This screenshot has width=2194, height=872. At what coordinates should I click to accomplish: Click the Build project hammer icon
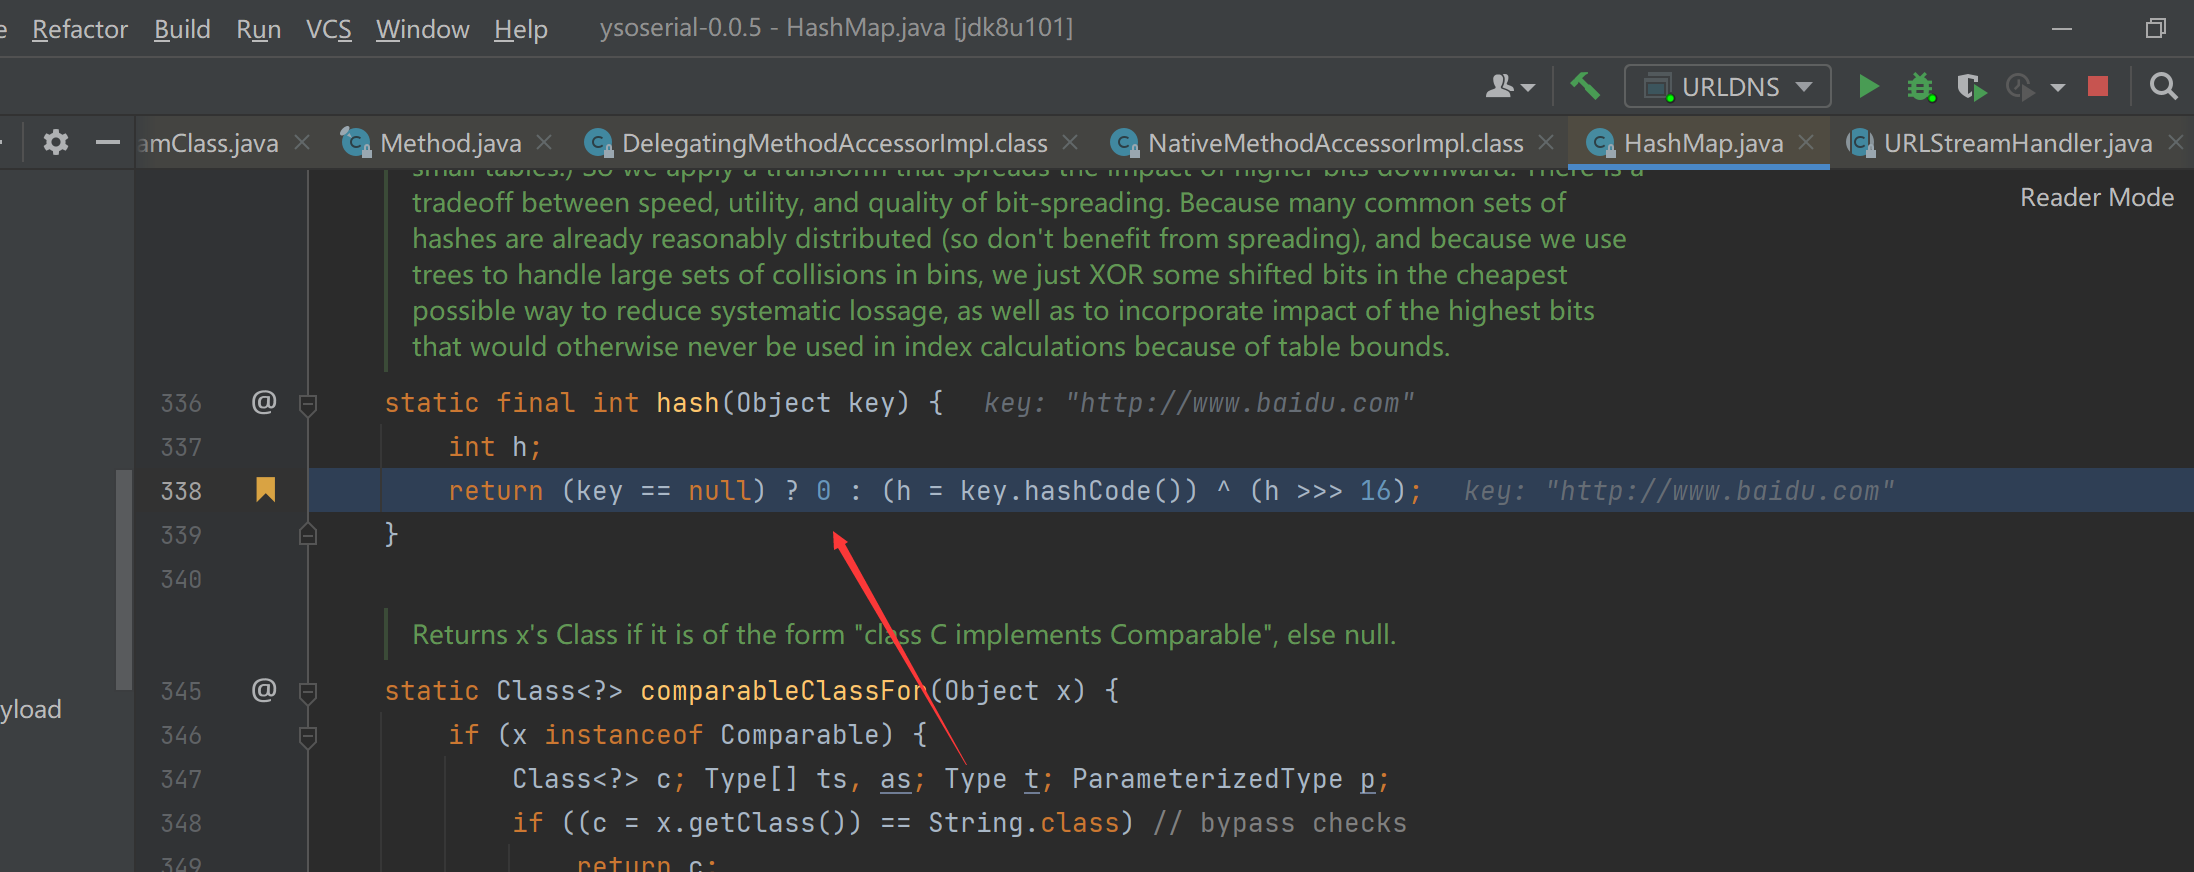[x=1585, y=86]
